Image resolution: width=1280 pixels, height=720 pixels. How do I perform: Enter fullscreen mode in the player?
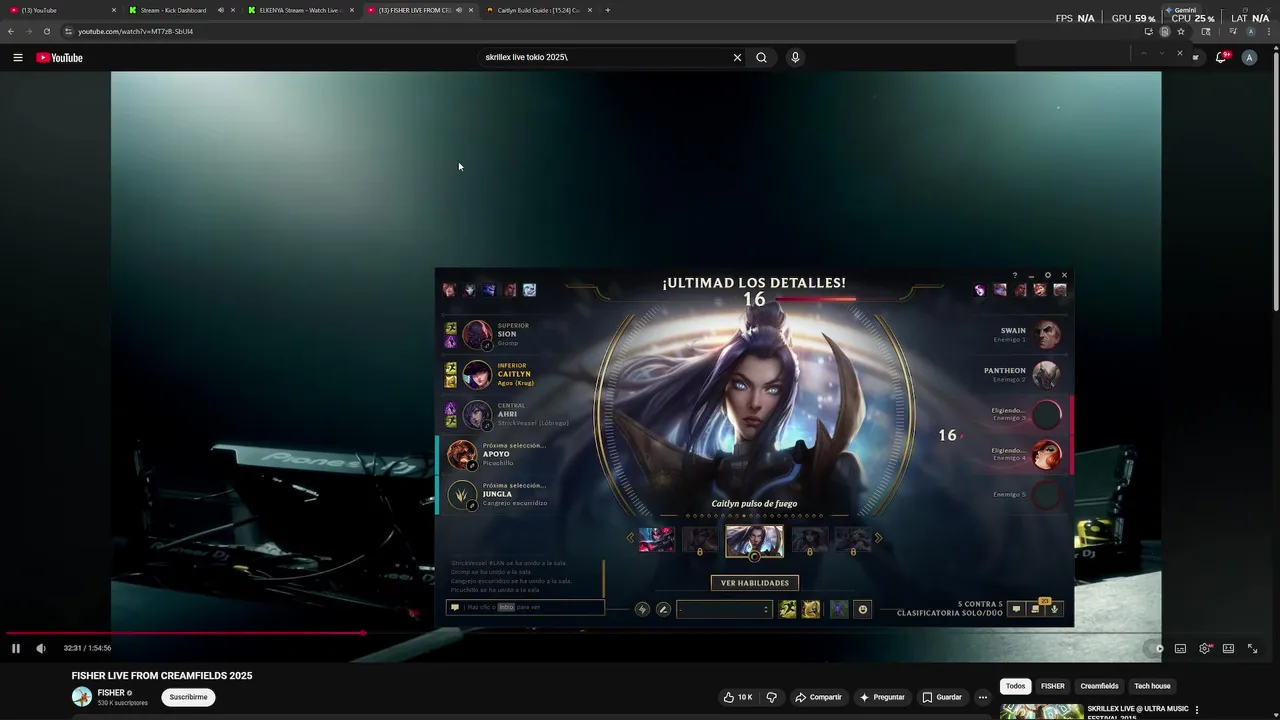point(1252,648)
